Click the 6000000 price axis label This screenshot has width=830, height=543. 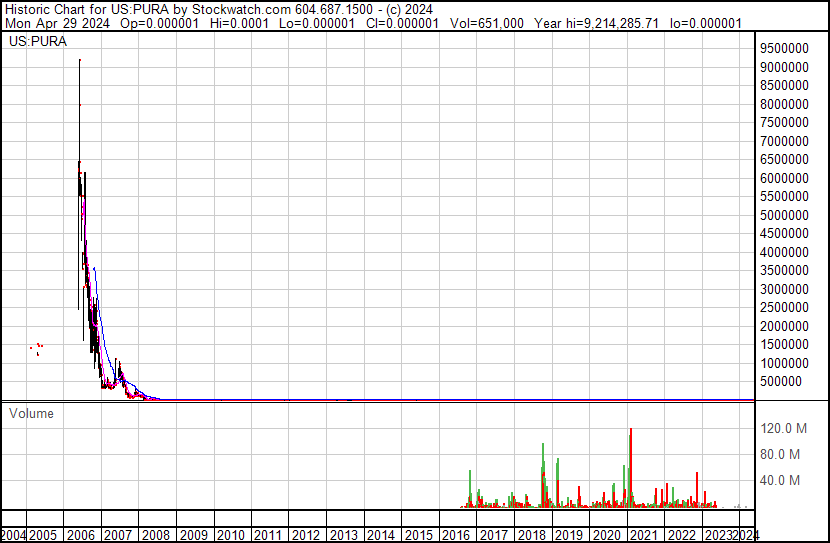[x=784, y=178]
